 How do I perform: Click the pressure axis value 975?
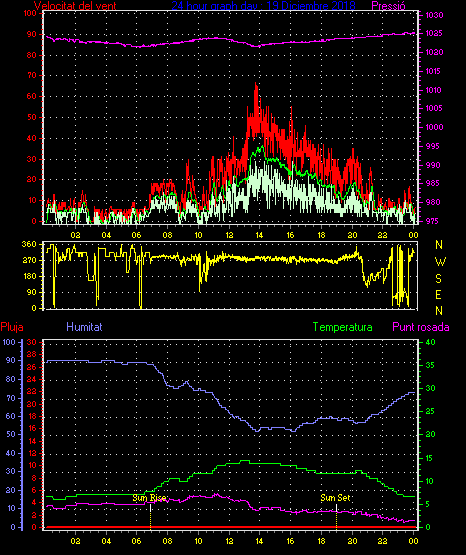click(x=432, y=221)
